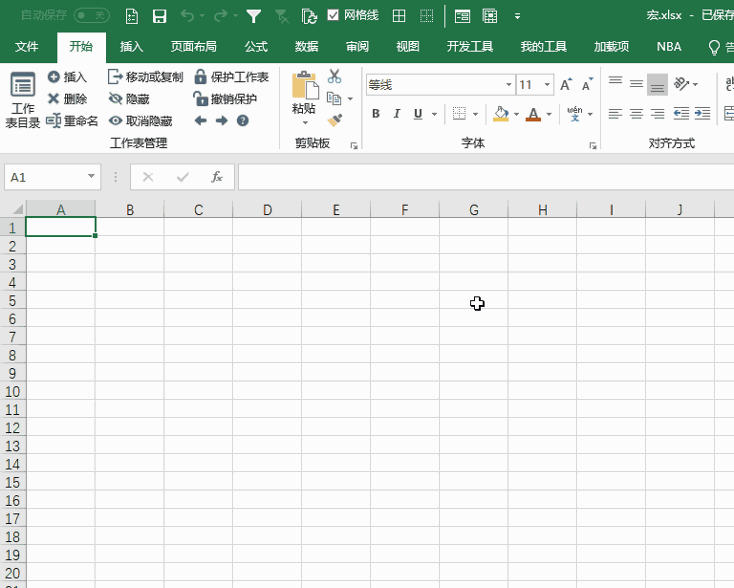Switch to the Insert (插入) tab
734x588 pixels.
pyautogui.click(x=131, y=47)
